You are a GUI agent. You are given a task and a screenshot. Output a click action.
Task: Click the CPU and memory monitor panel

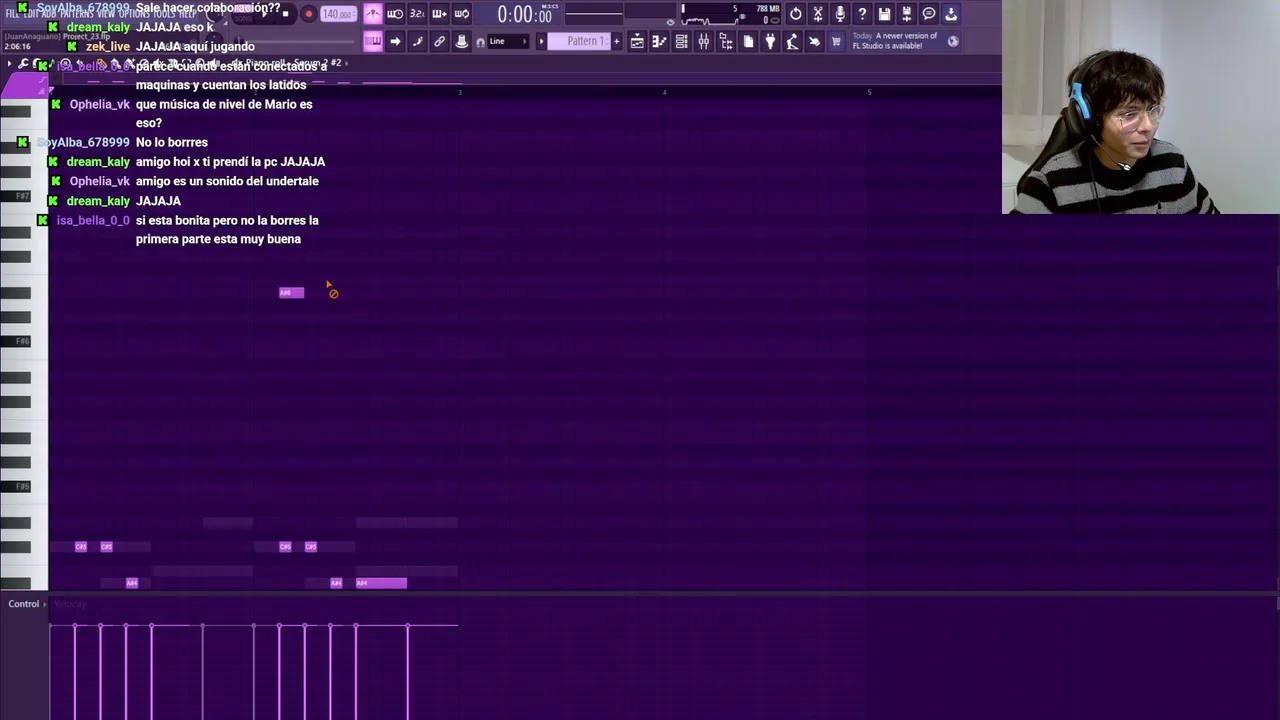[730, 14]
